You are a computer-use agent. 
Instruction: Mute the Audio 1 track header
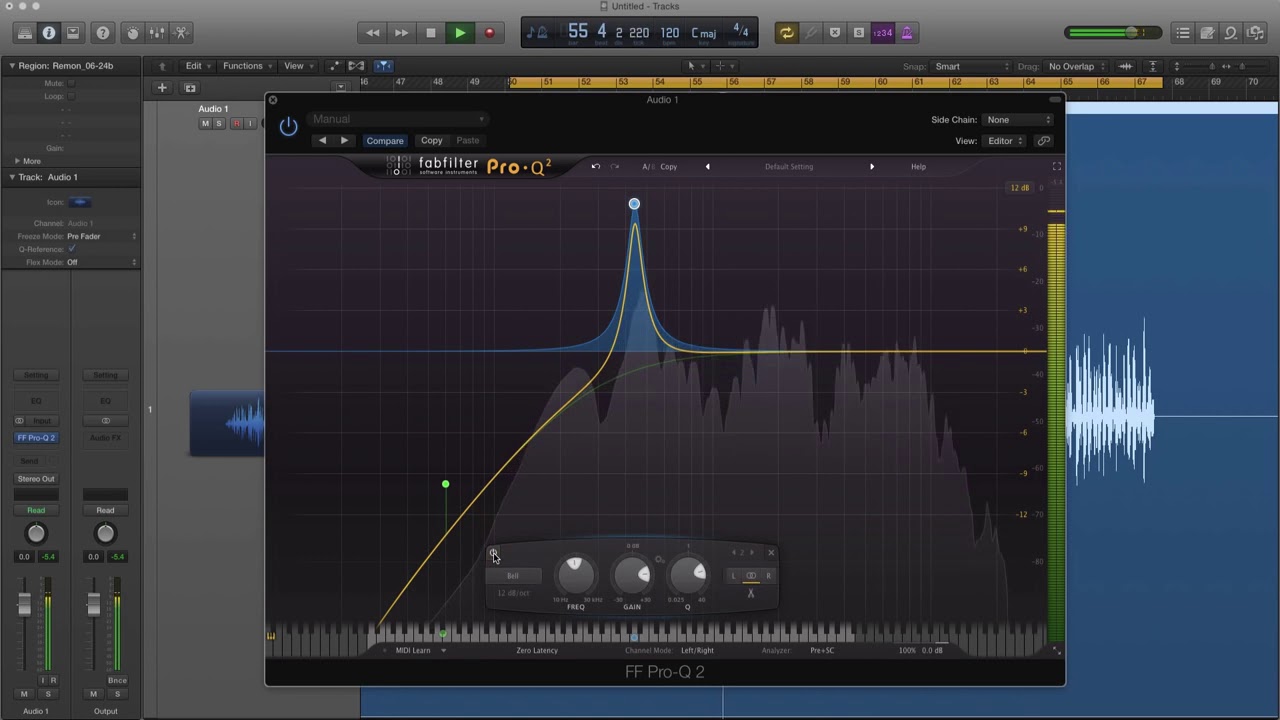pyautogui.click(x=205, y=124)
